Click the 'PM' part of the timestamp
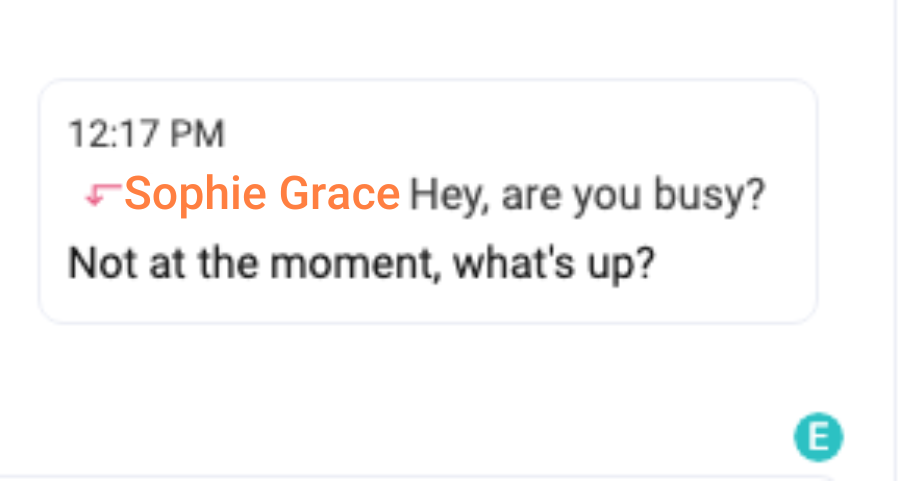 (x=197, y=134)
